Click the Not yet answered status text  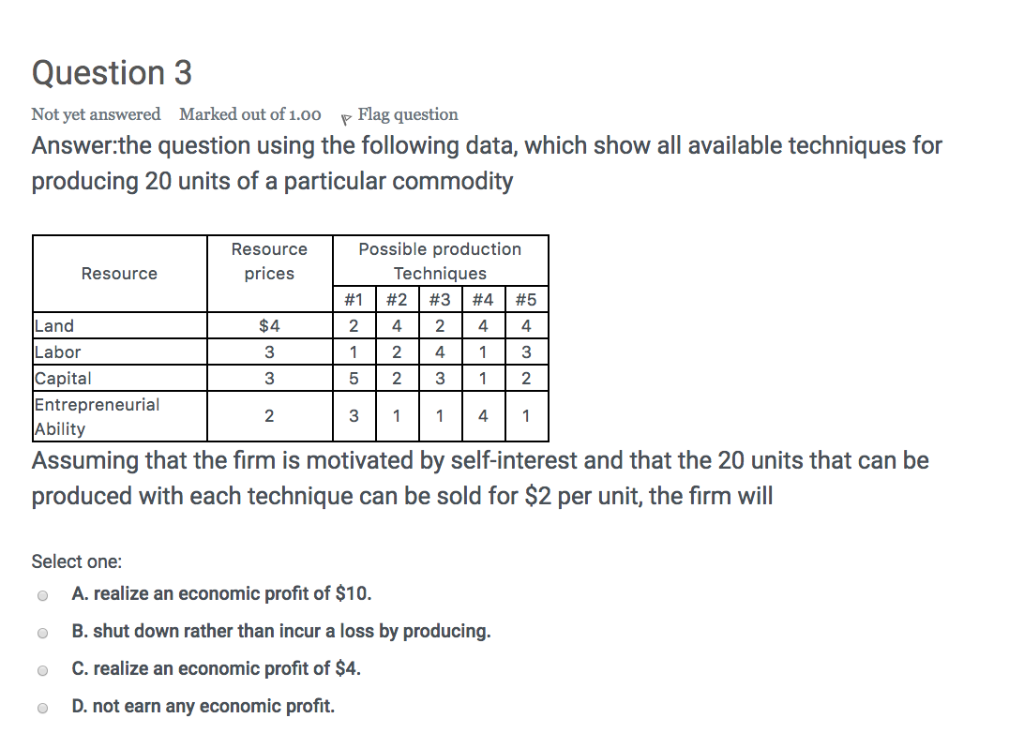click(x=95, y=114)
